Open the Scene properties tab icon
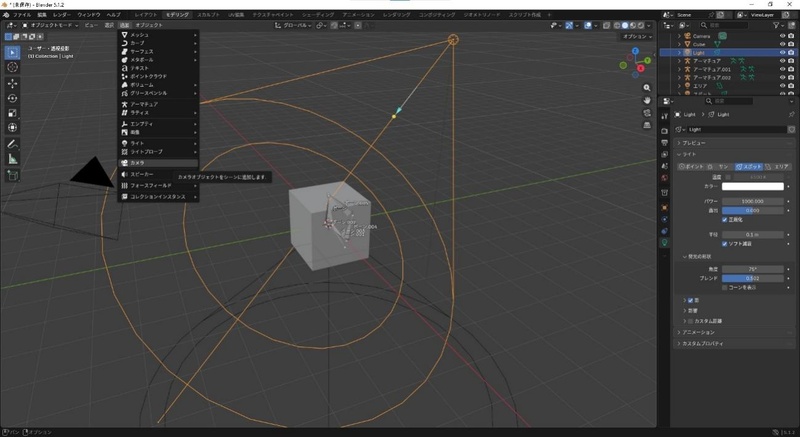 pos(664,166)
